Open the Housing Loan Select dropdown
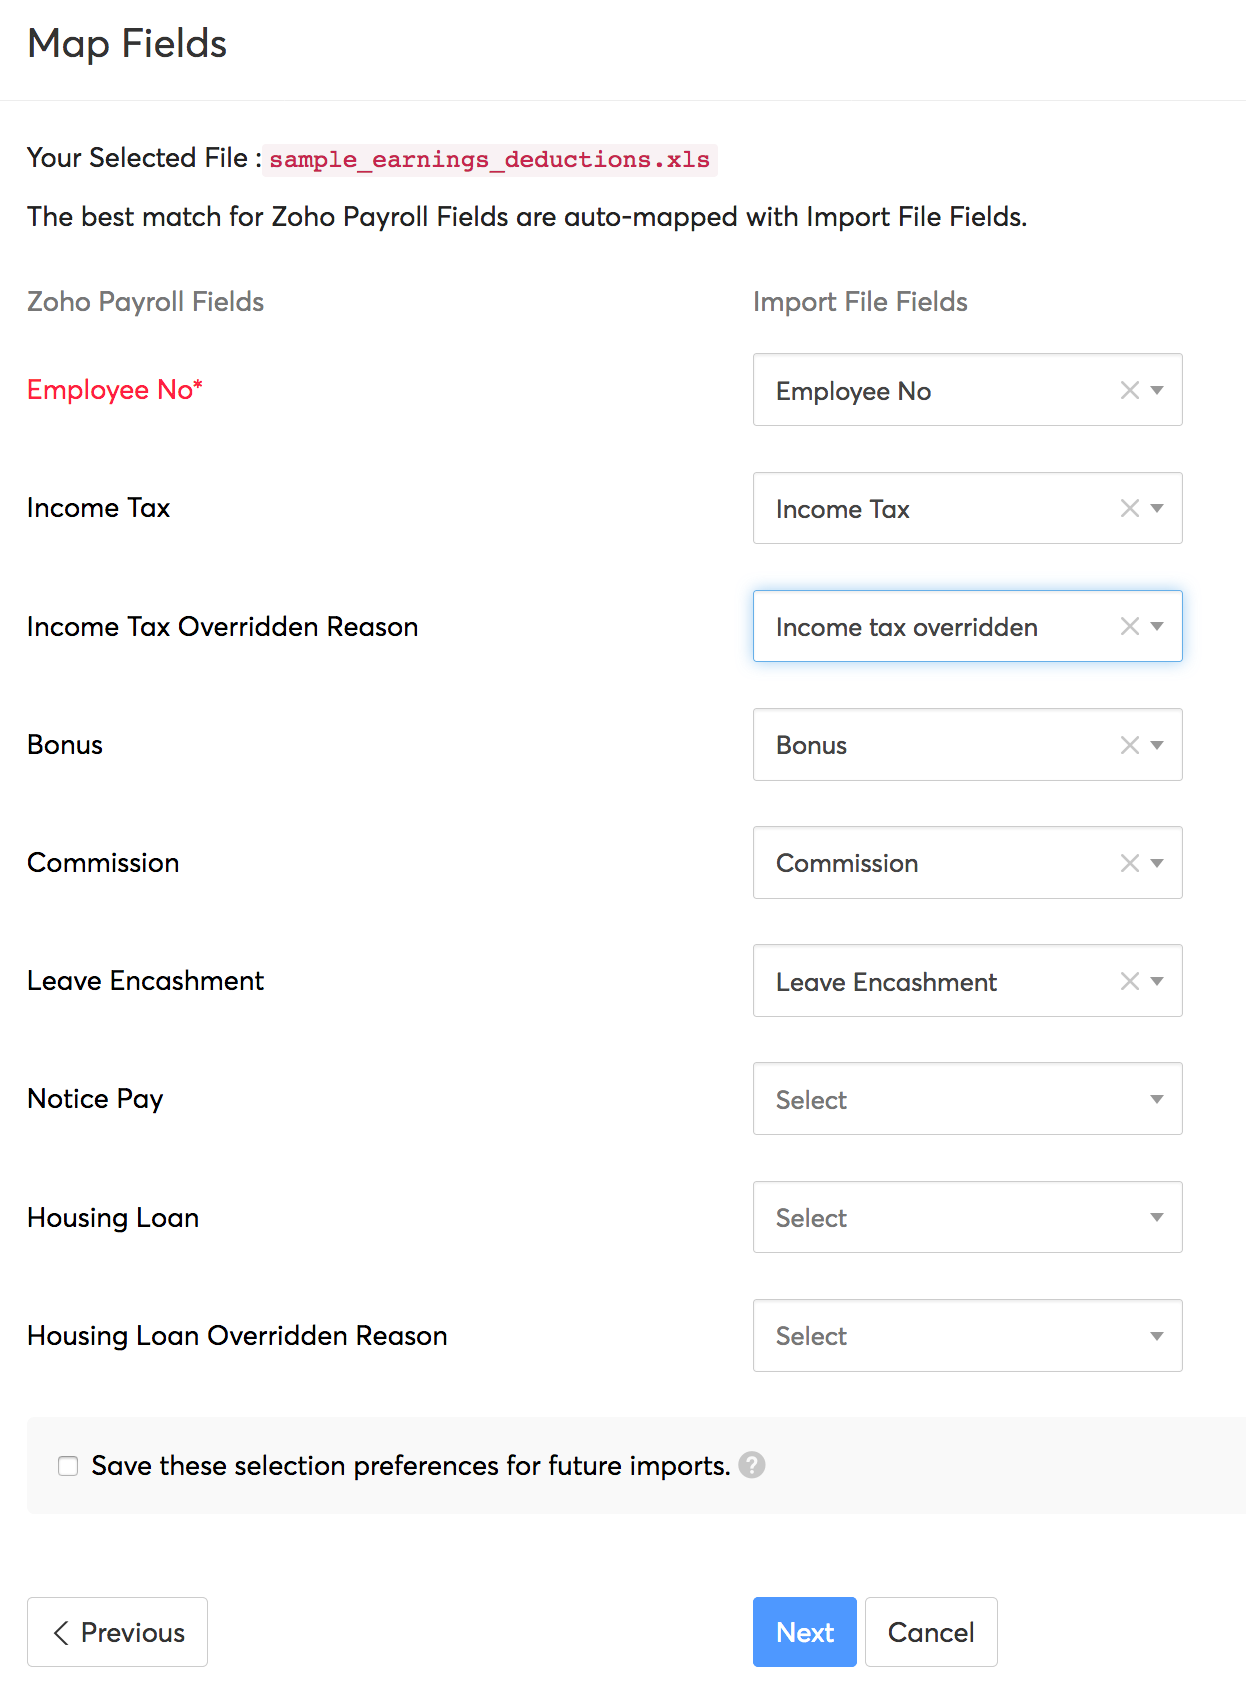Screen dimensions: 1246x1692 tap(966, 1217)
